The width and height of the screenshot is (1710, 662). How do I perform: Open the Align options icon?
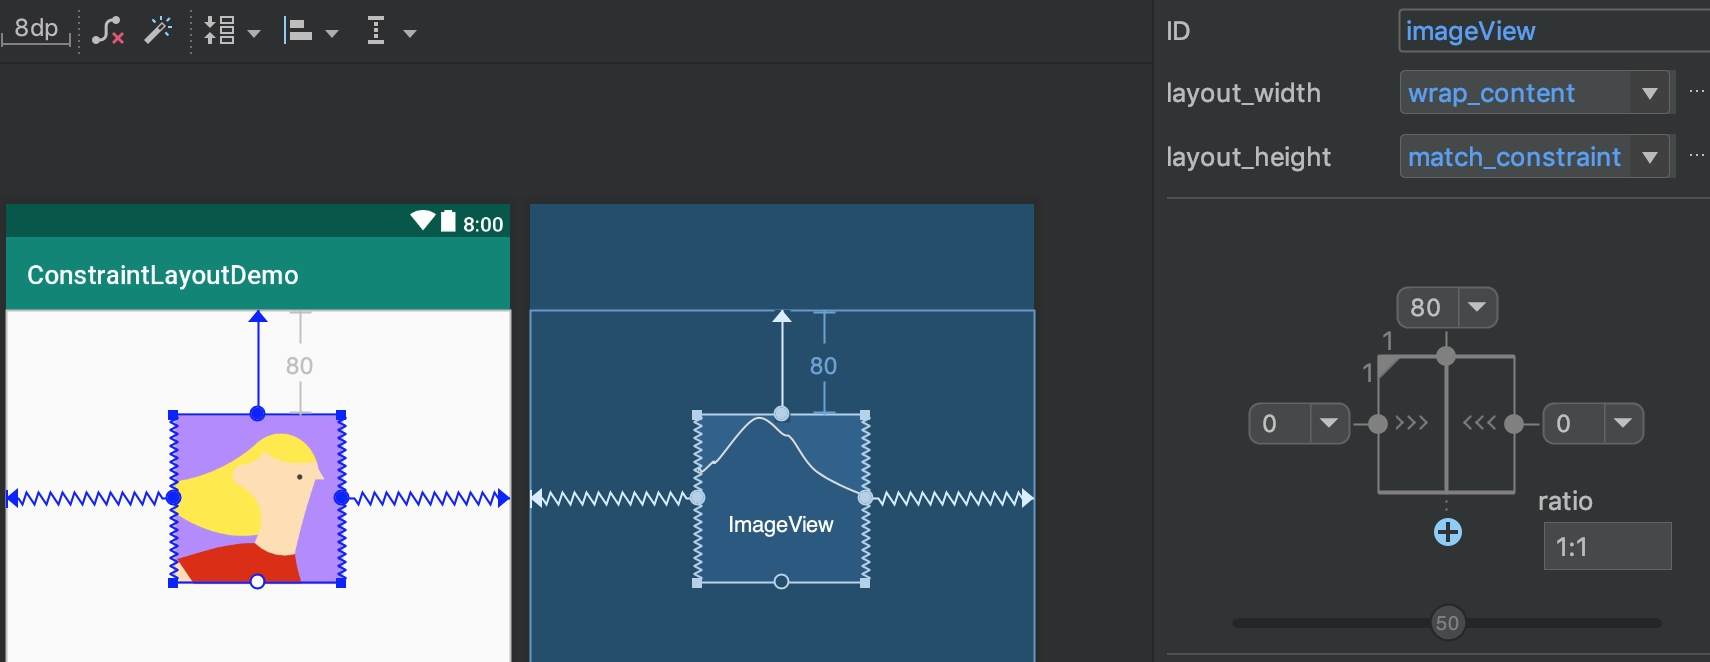click(310, 31)
